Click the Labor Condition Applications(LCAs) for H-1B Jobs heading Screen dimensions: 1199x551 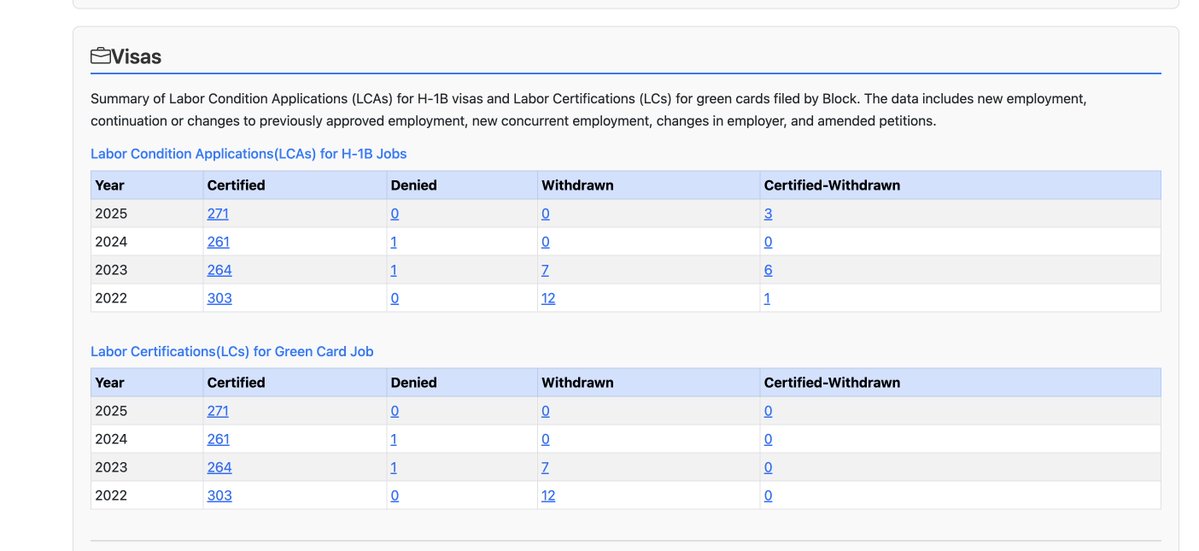point(249,154)
